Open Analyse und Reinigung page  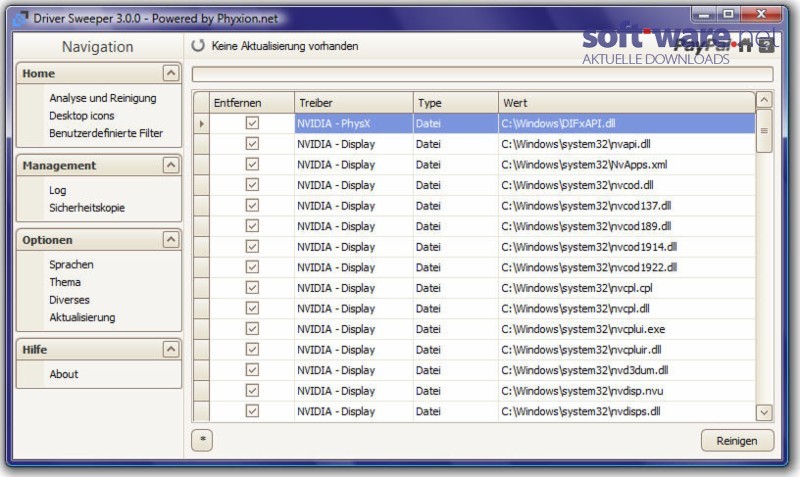tap(103, 98)
